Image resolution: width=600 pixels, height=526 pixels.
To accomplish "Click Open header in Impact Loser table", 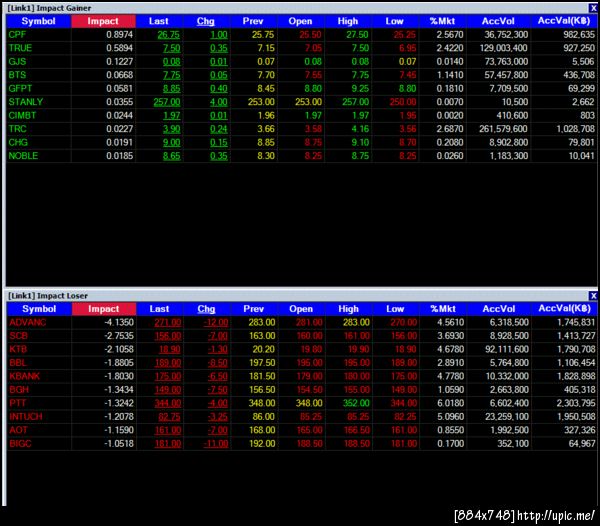I will coord(302,309).
